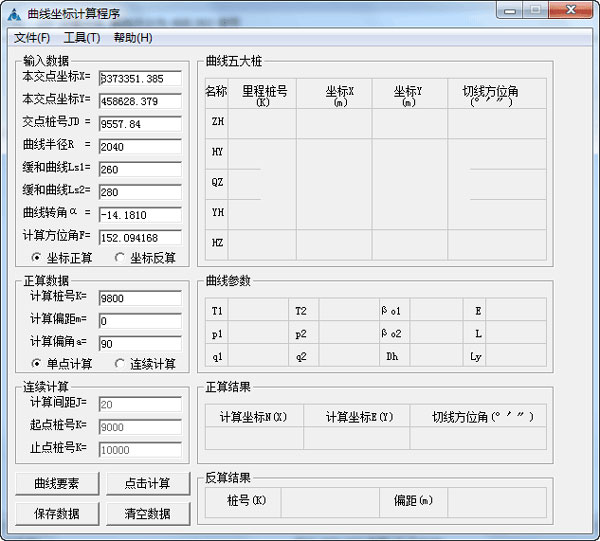Focus the 本交点坐标Y input field
600x541 pixels.
[139, 101]
